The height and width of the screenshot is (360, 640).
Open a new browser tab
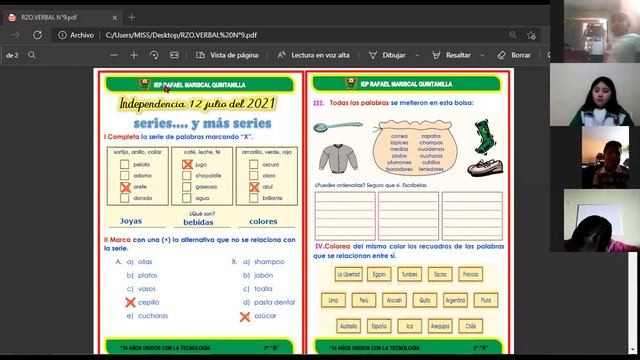pos(131,18)
